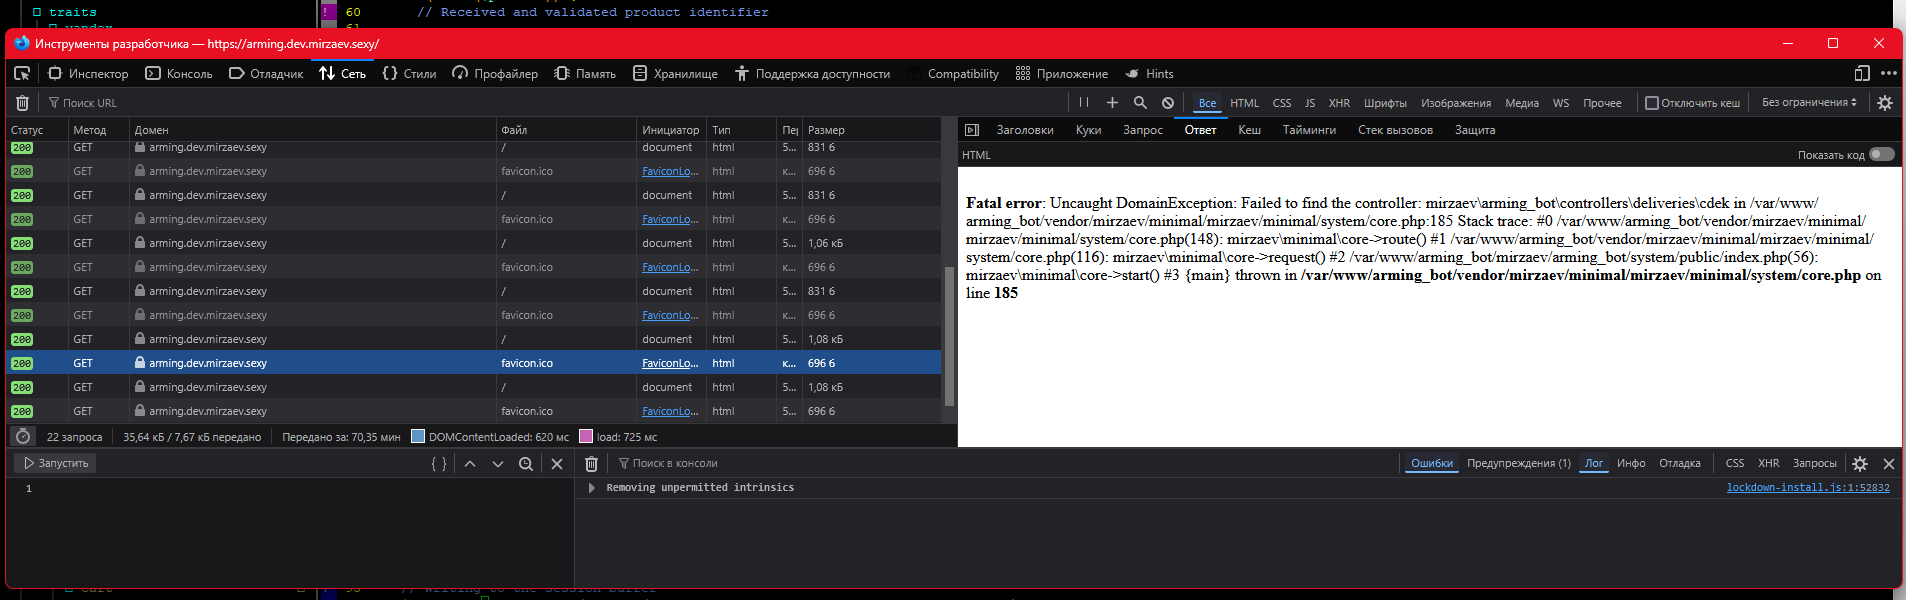The image size is (1906, 600).
Task: Open network settings gear icon
Action: 1885,103
